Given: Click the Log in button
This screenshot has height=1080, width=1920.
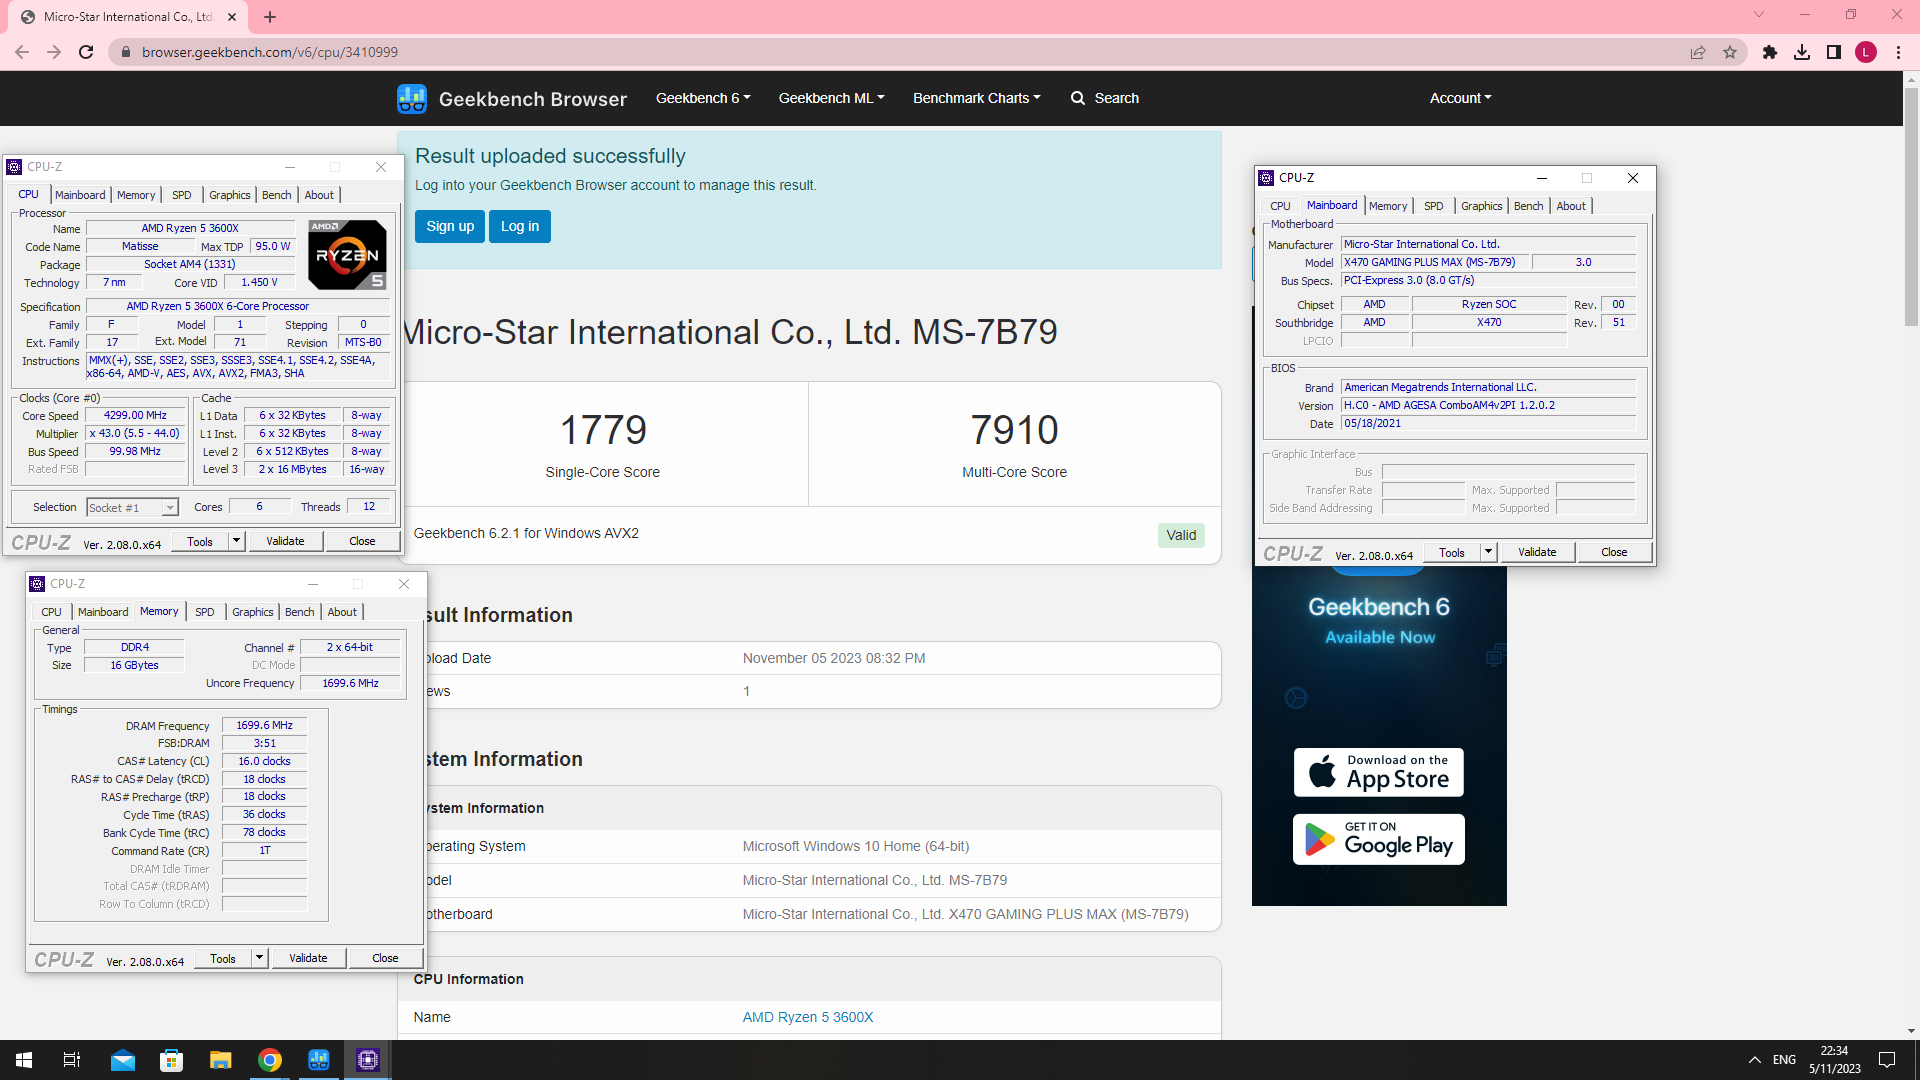Looking at the screenshot, I should (x=520, y=226).
